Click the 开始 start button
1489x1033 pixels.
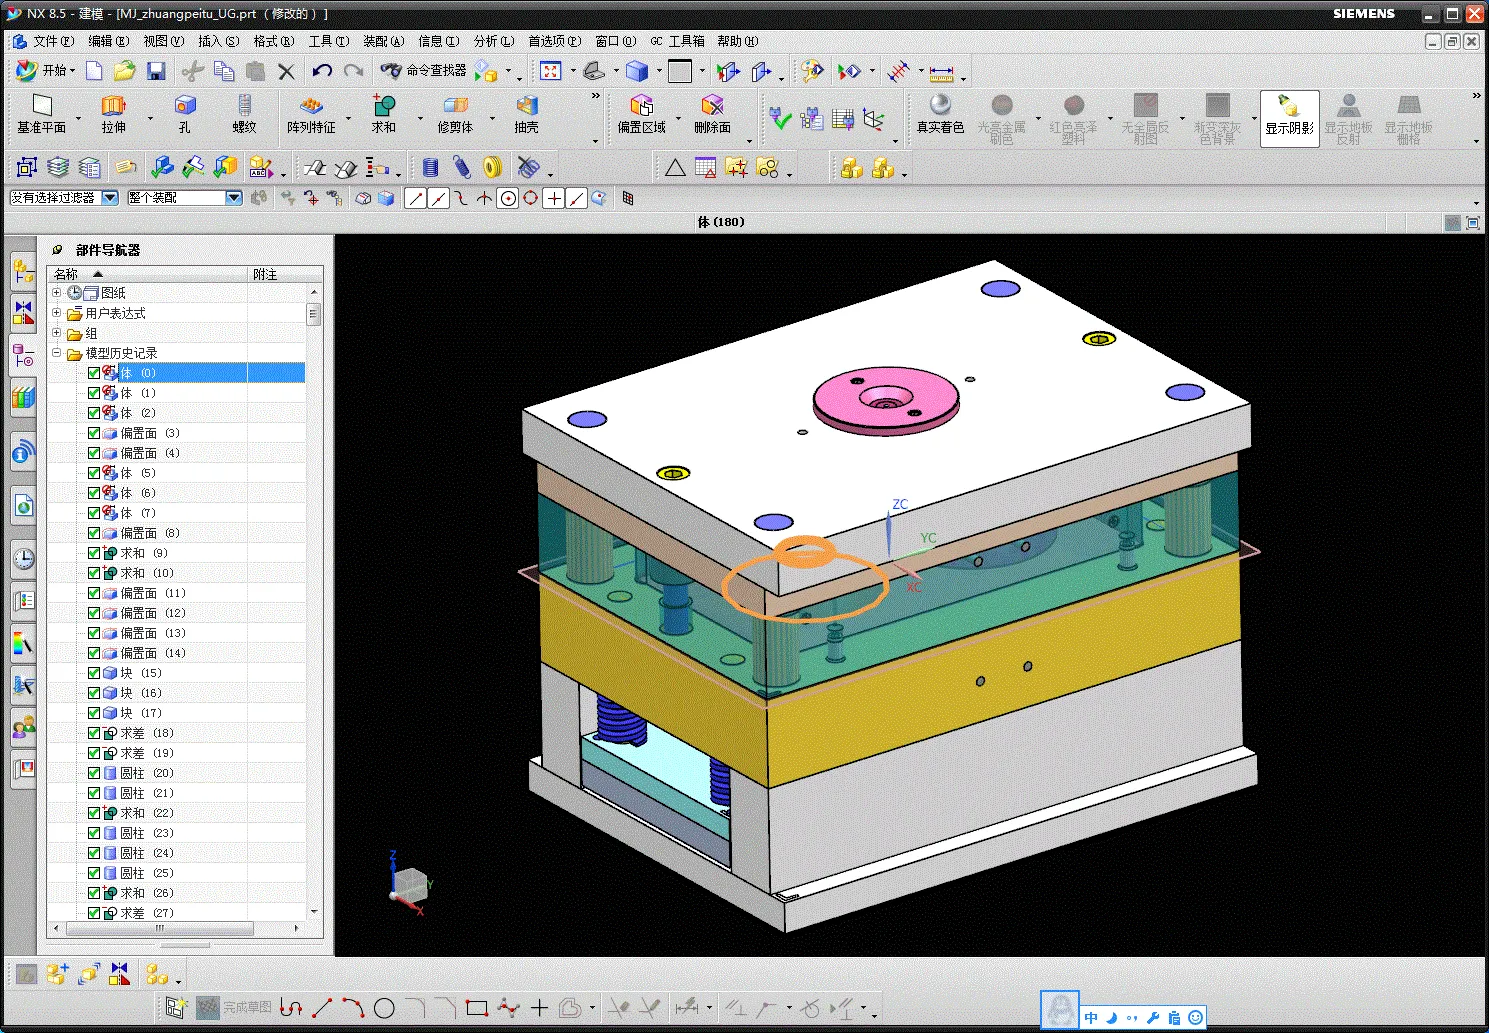click(x=46, y=71)
